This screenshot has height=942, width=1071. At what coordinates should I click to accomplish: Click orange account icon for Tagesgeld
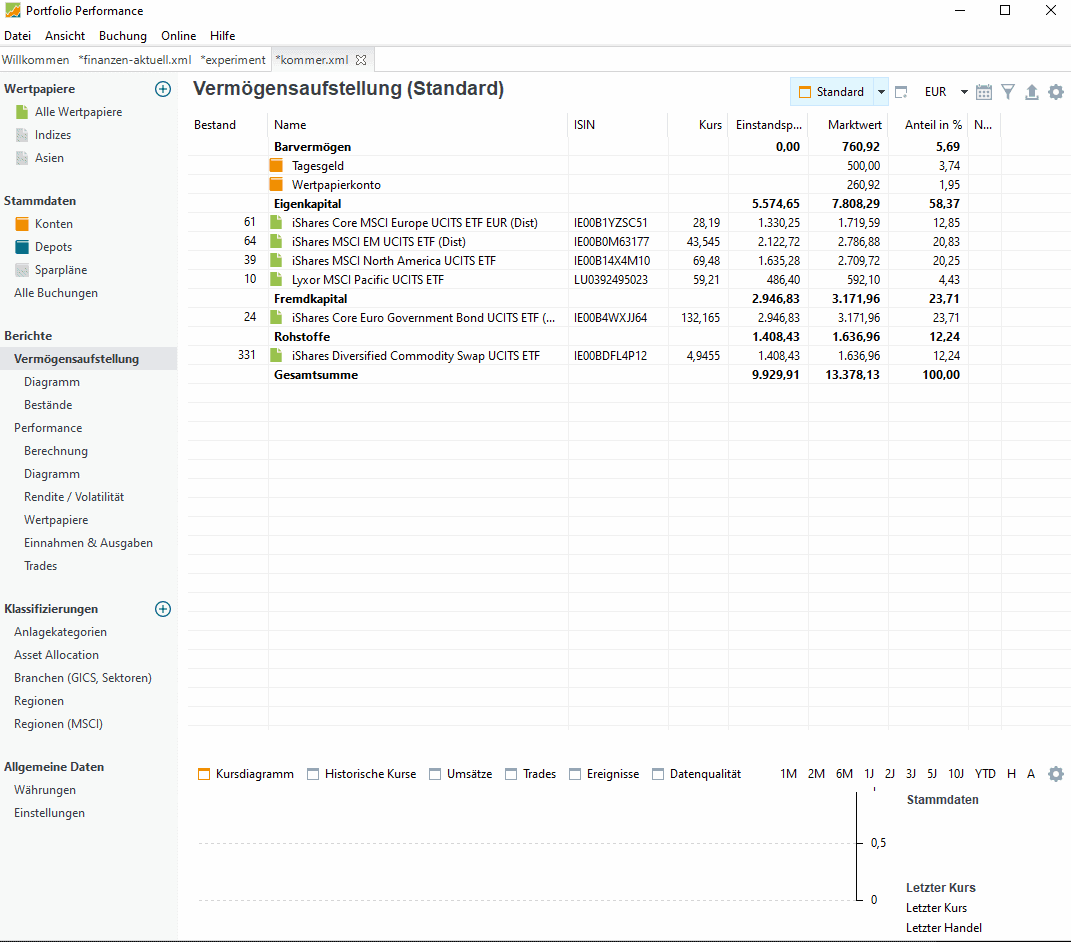click(x=276, y=165)
